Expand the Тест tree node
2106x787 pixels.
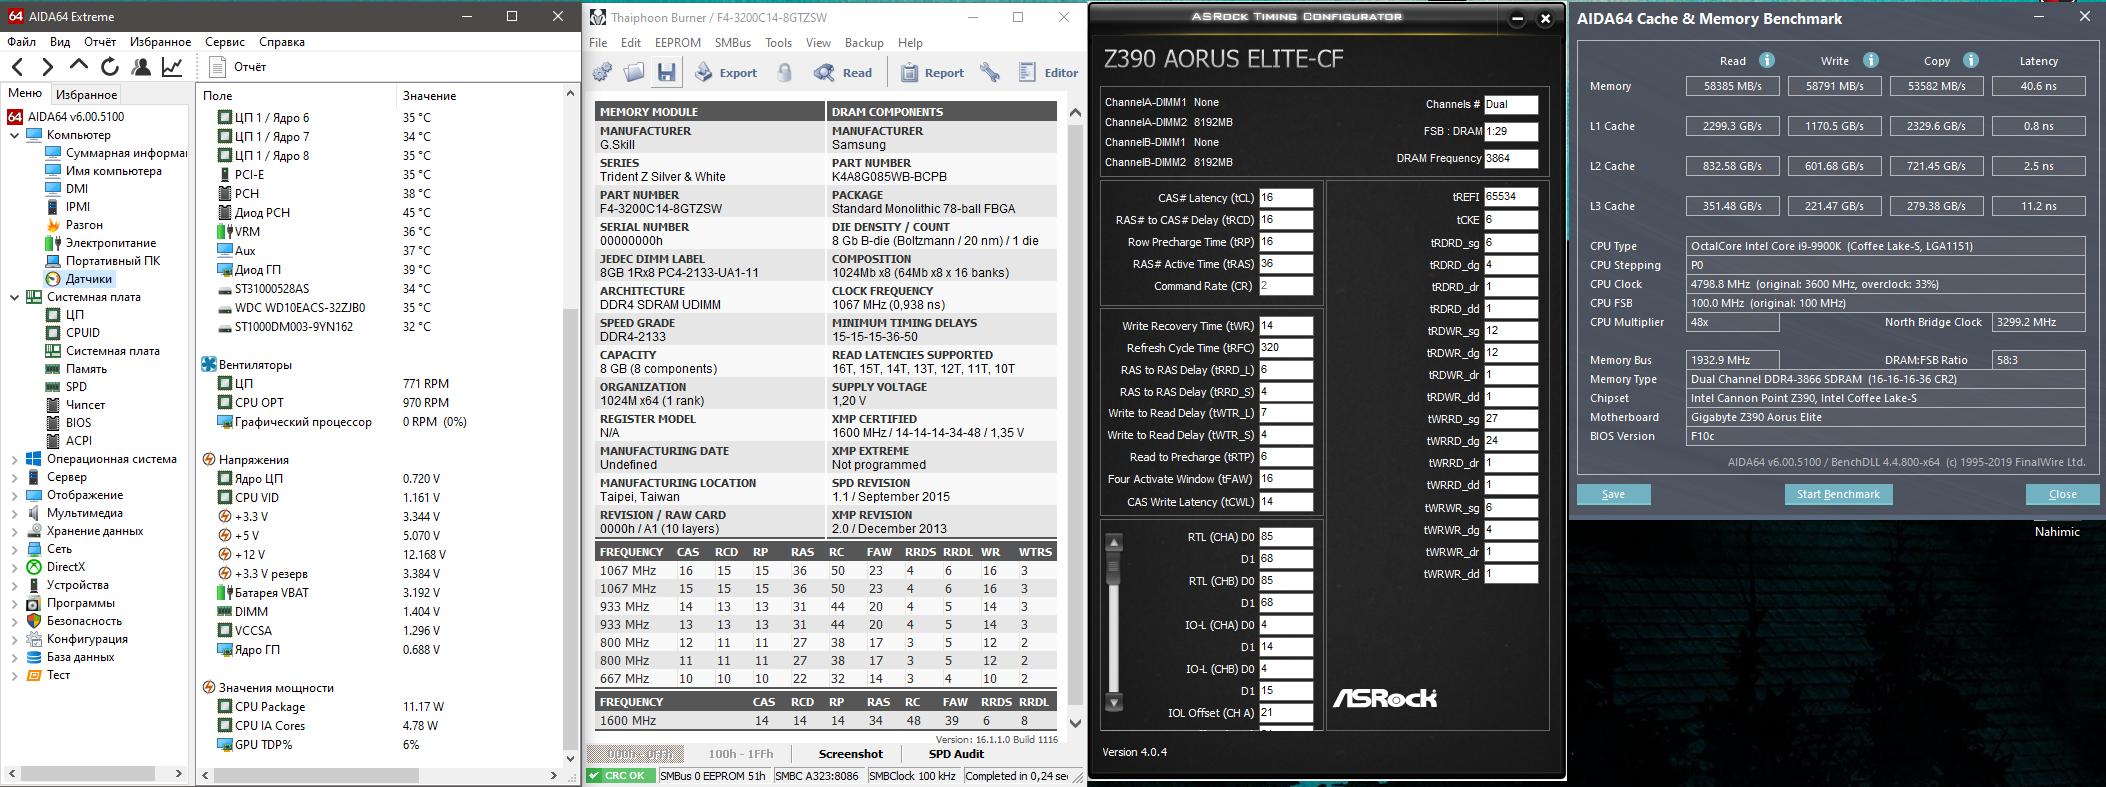pyautogui.click(x=14, y=676)
